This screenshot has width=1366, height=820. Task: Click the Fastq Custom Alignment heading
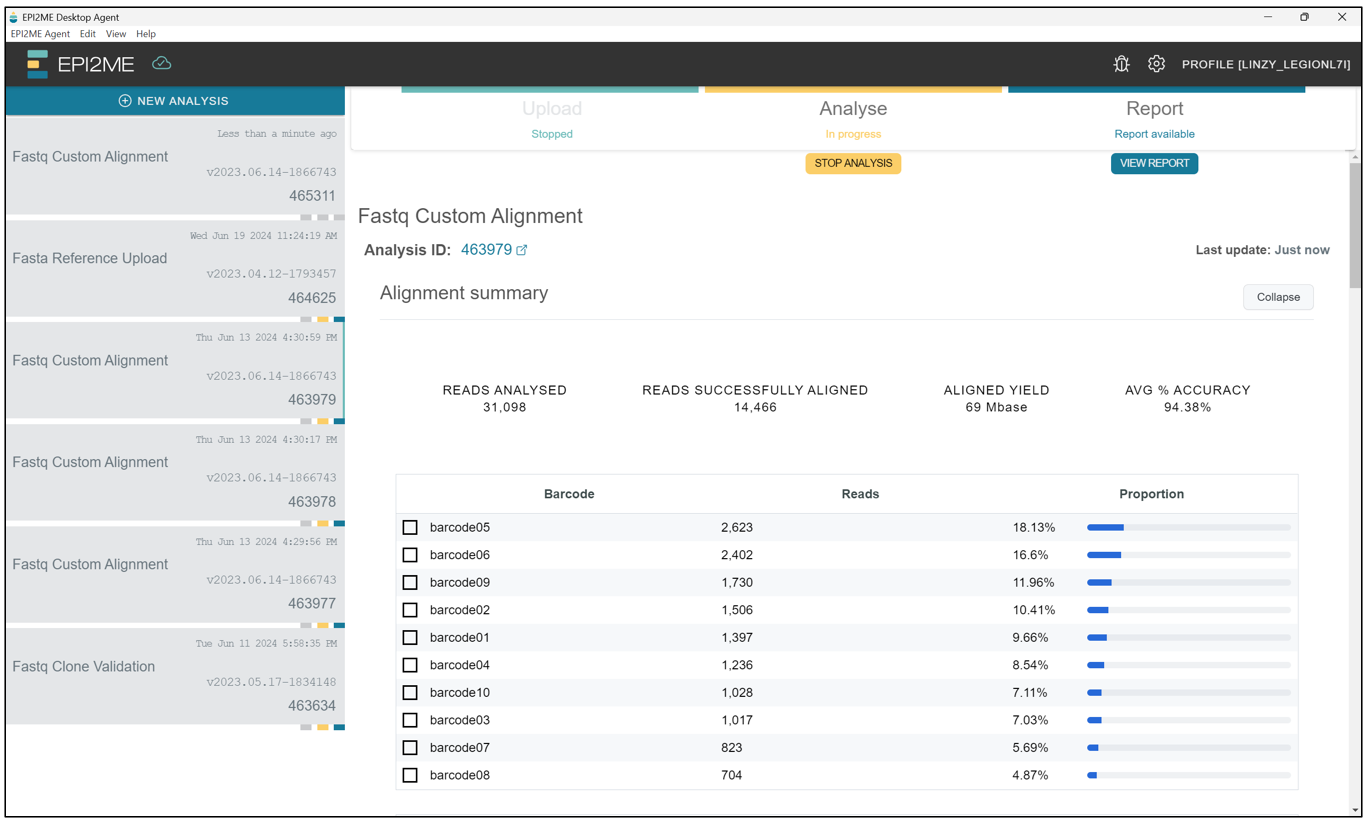pos(470,216)
